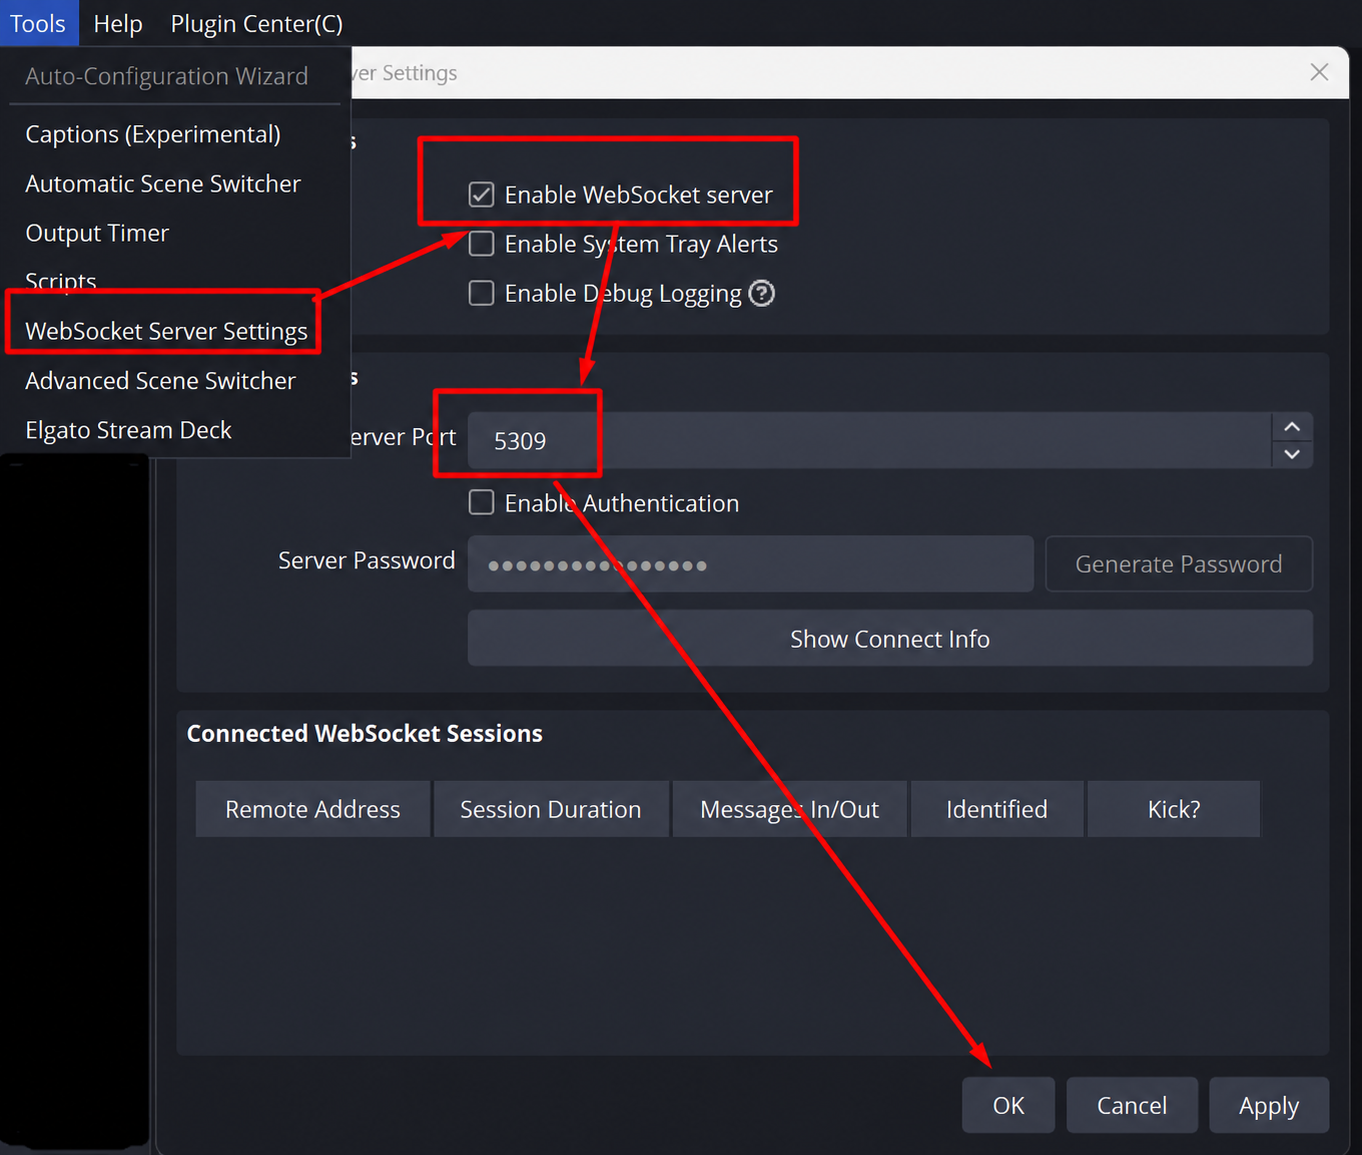This screenshot has width=1362, height=1155.
Task: Open the Debug Logging help icon
Action: (x=762, y=293)
